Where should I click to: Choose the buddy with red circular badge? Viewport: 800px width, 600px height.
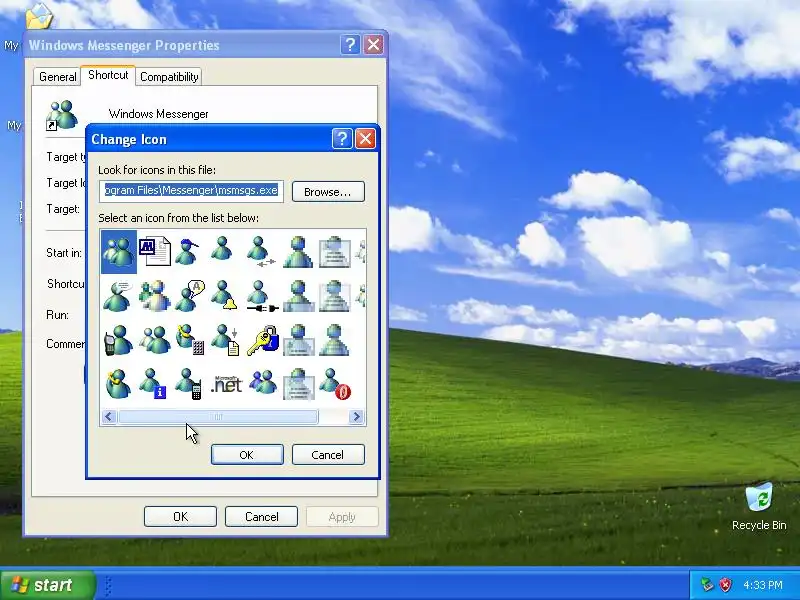pos(335,384)
